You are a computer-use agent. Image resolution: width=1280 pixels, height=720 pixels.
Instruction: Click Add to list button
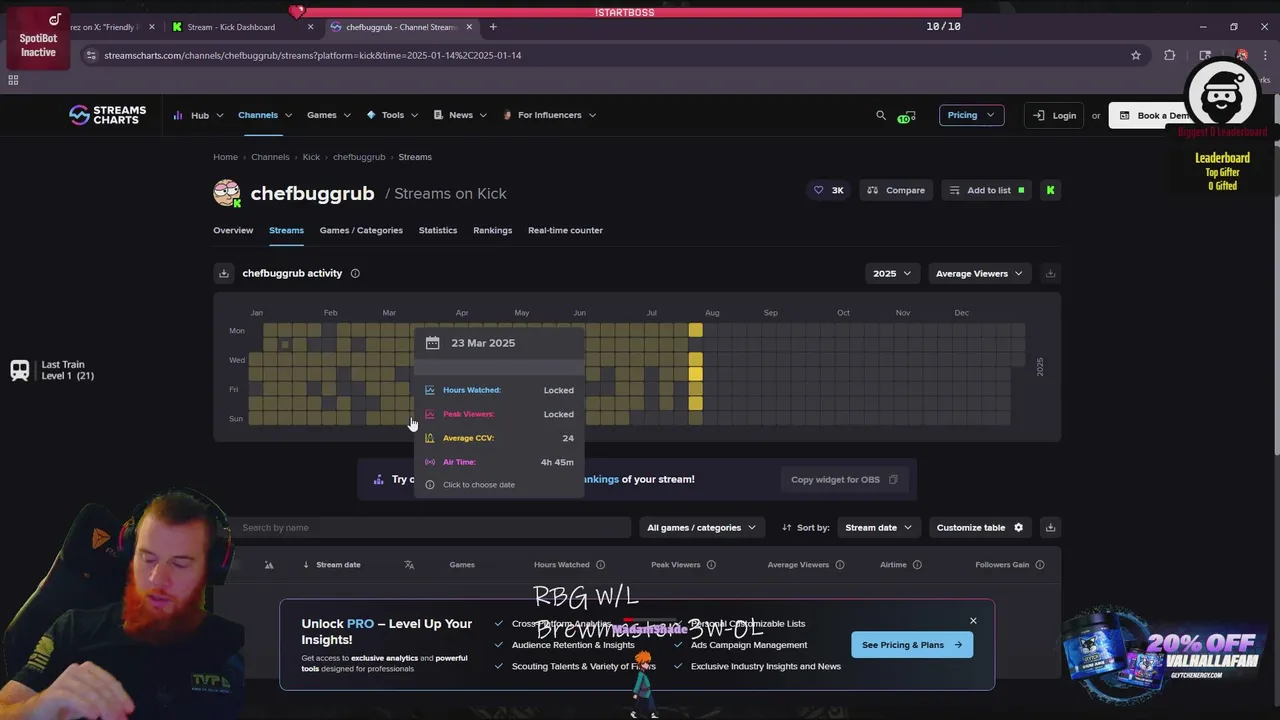click(x=987, y=190)
